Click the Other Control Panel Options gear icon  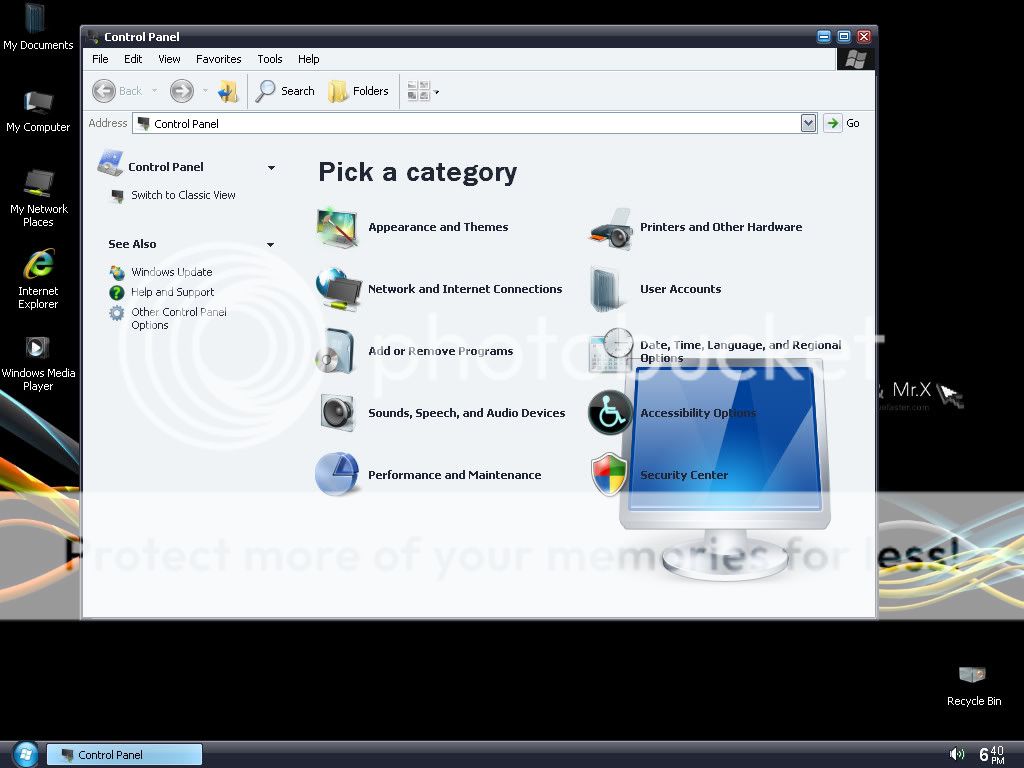[116, 313]
